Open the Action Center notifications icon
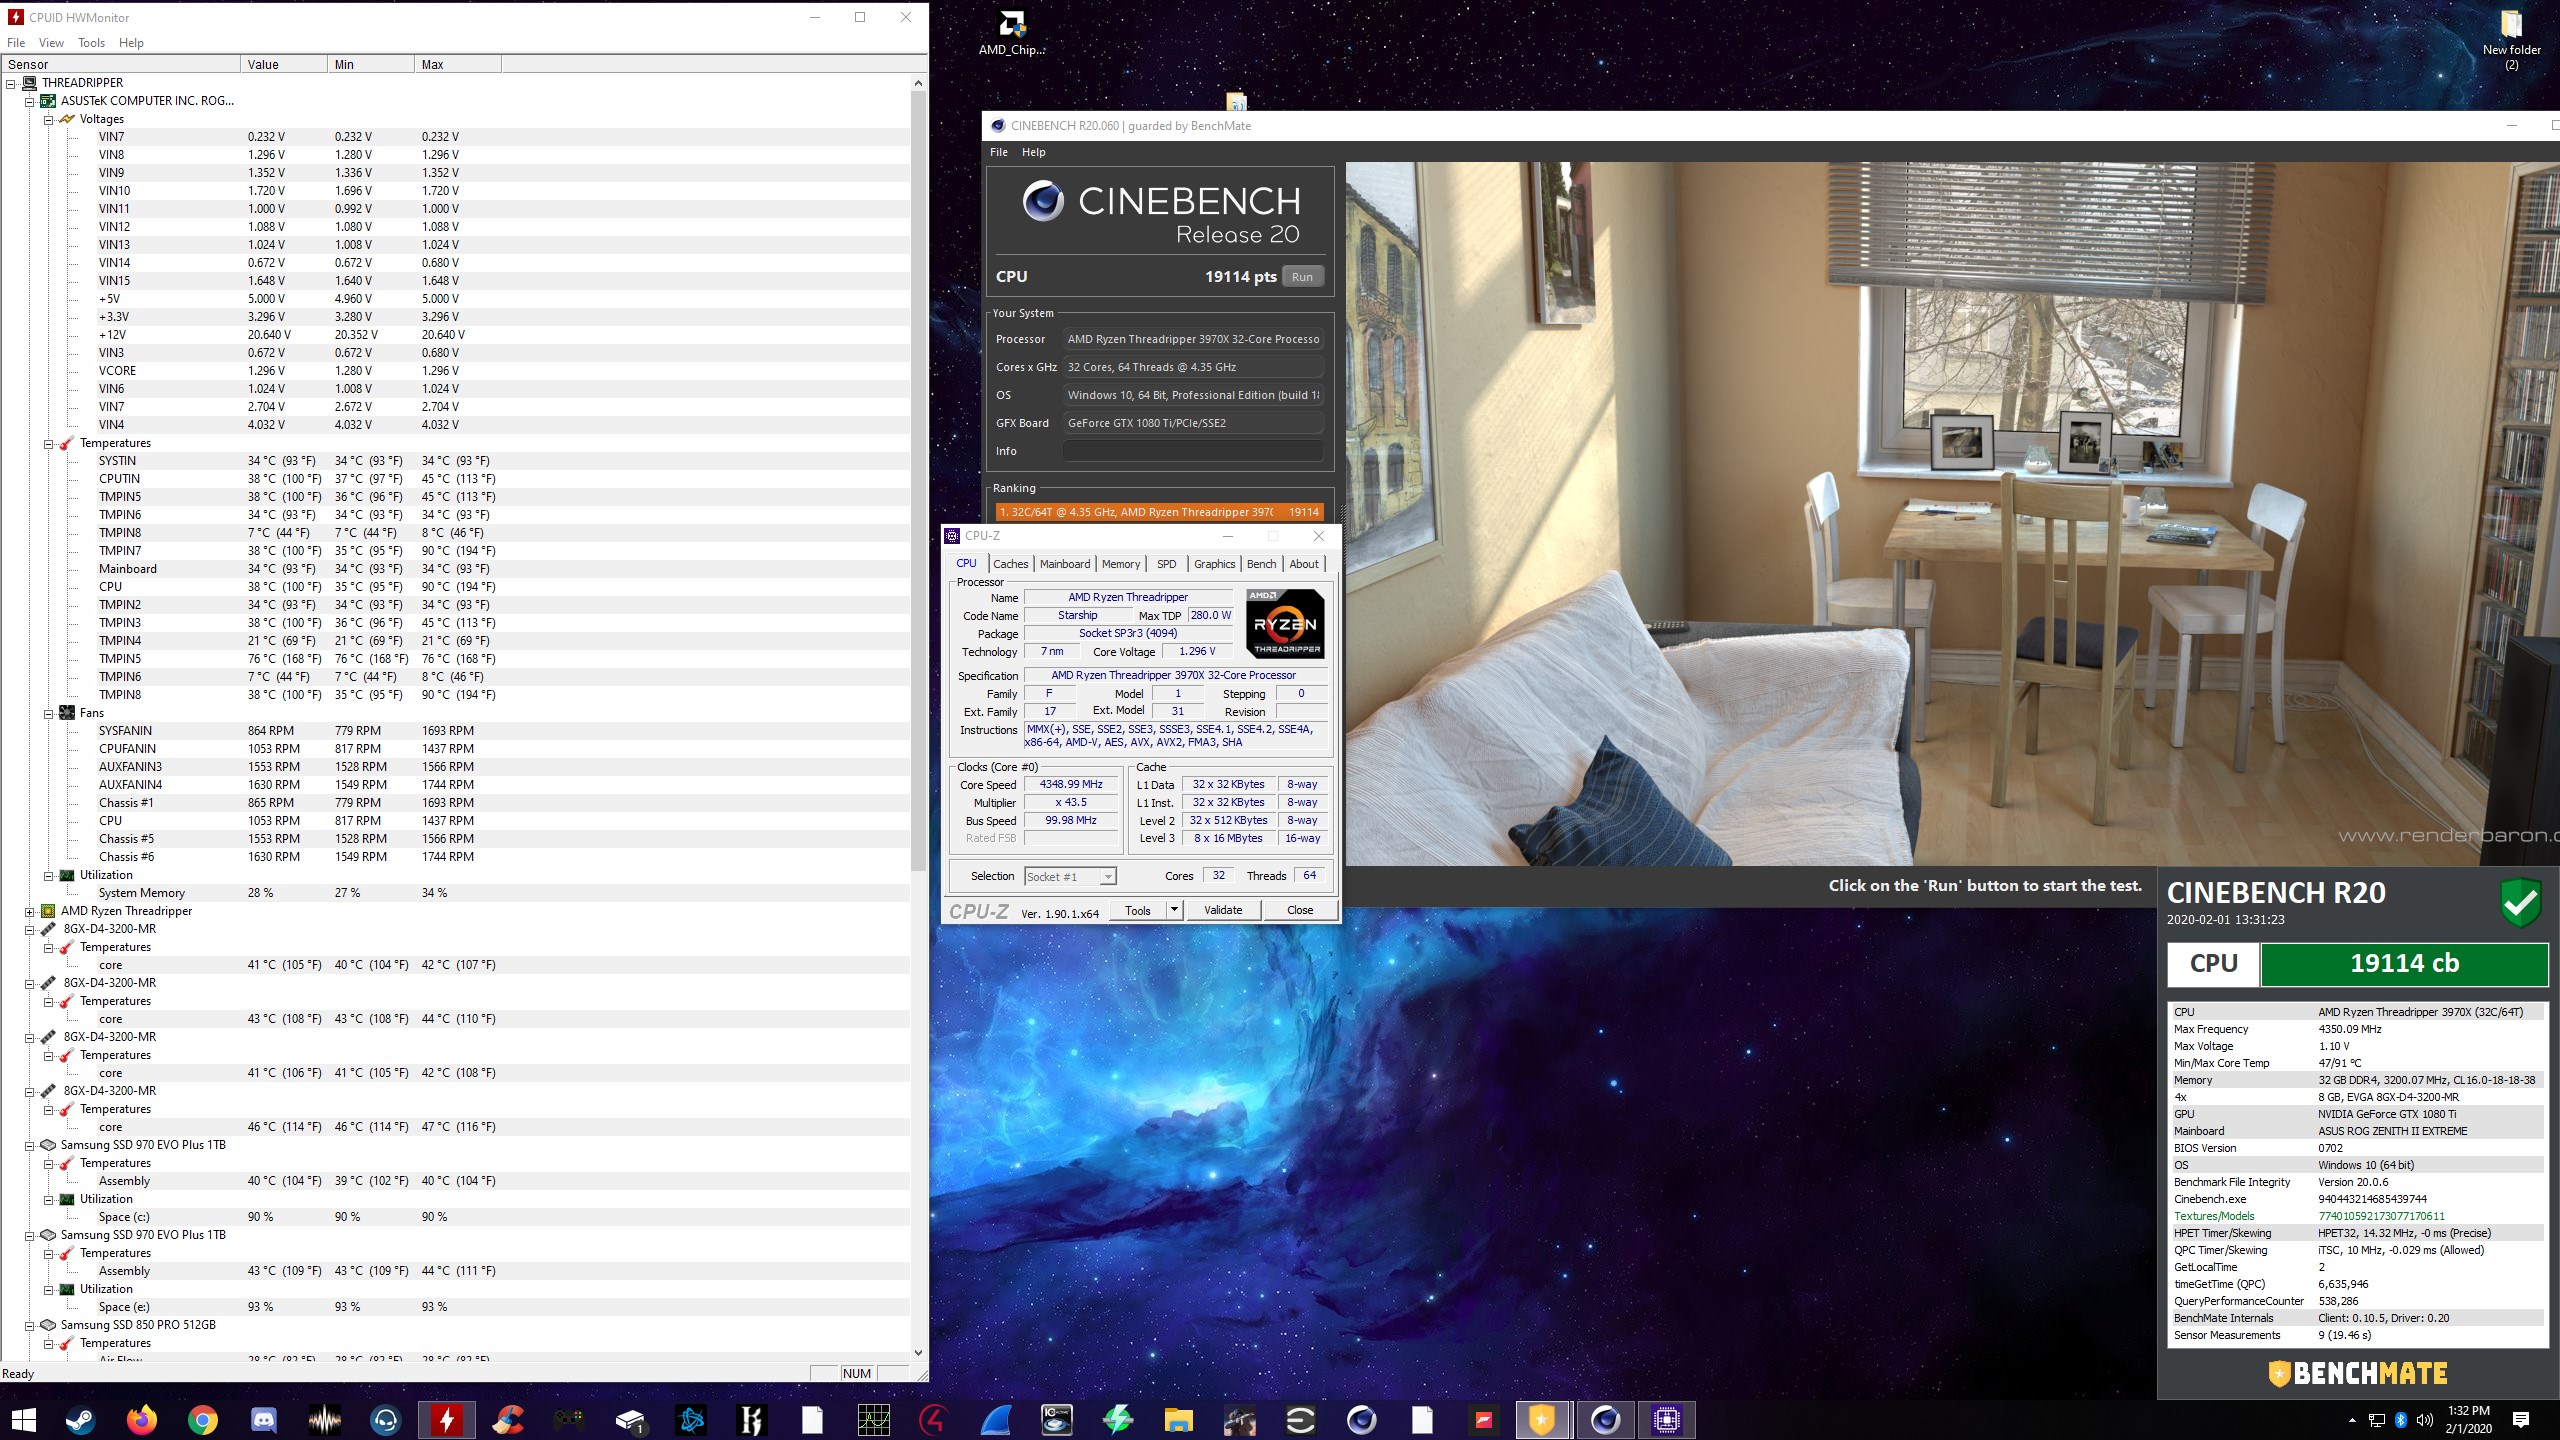Viewport: 2560px width, 1440px height. (2521, 1420)
